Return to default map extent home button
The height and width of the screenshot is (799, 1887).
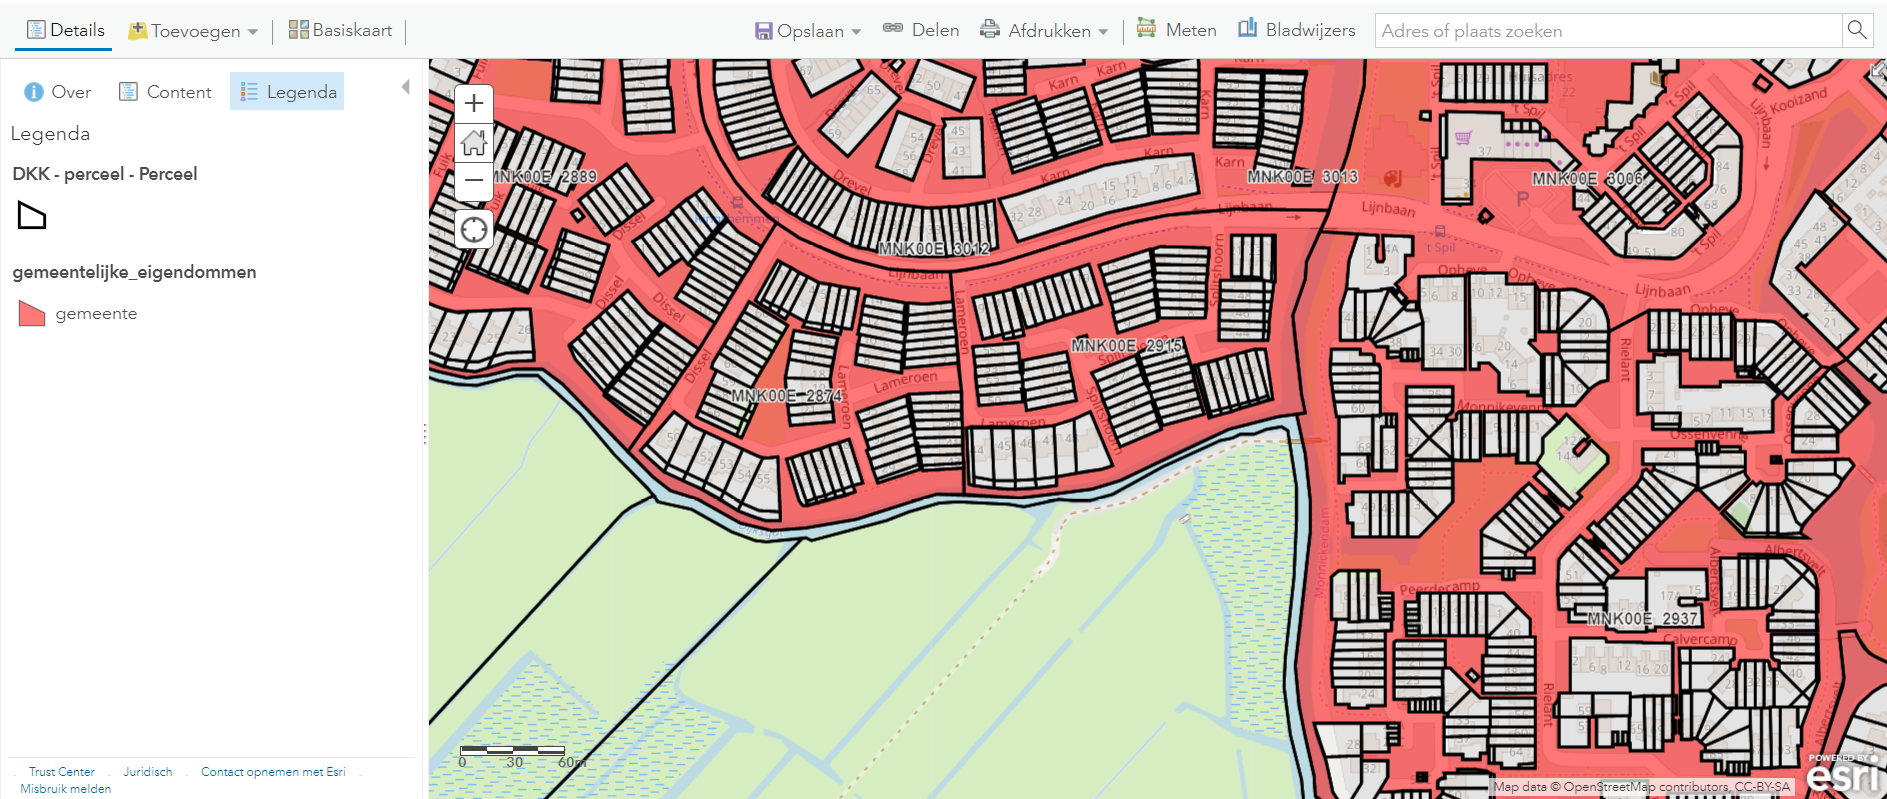(x=474, y=142)
